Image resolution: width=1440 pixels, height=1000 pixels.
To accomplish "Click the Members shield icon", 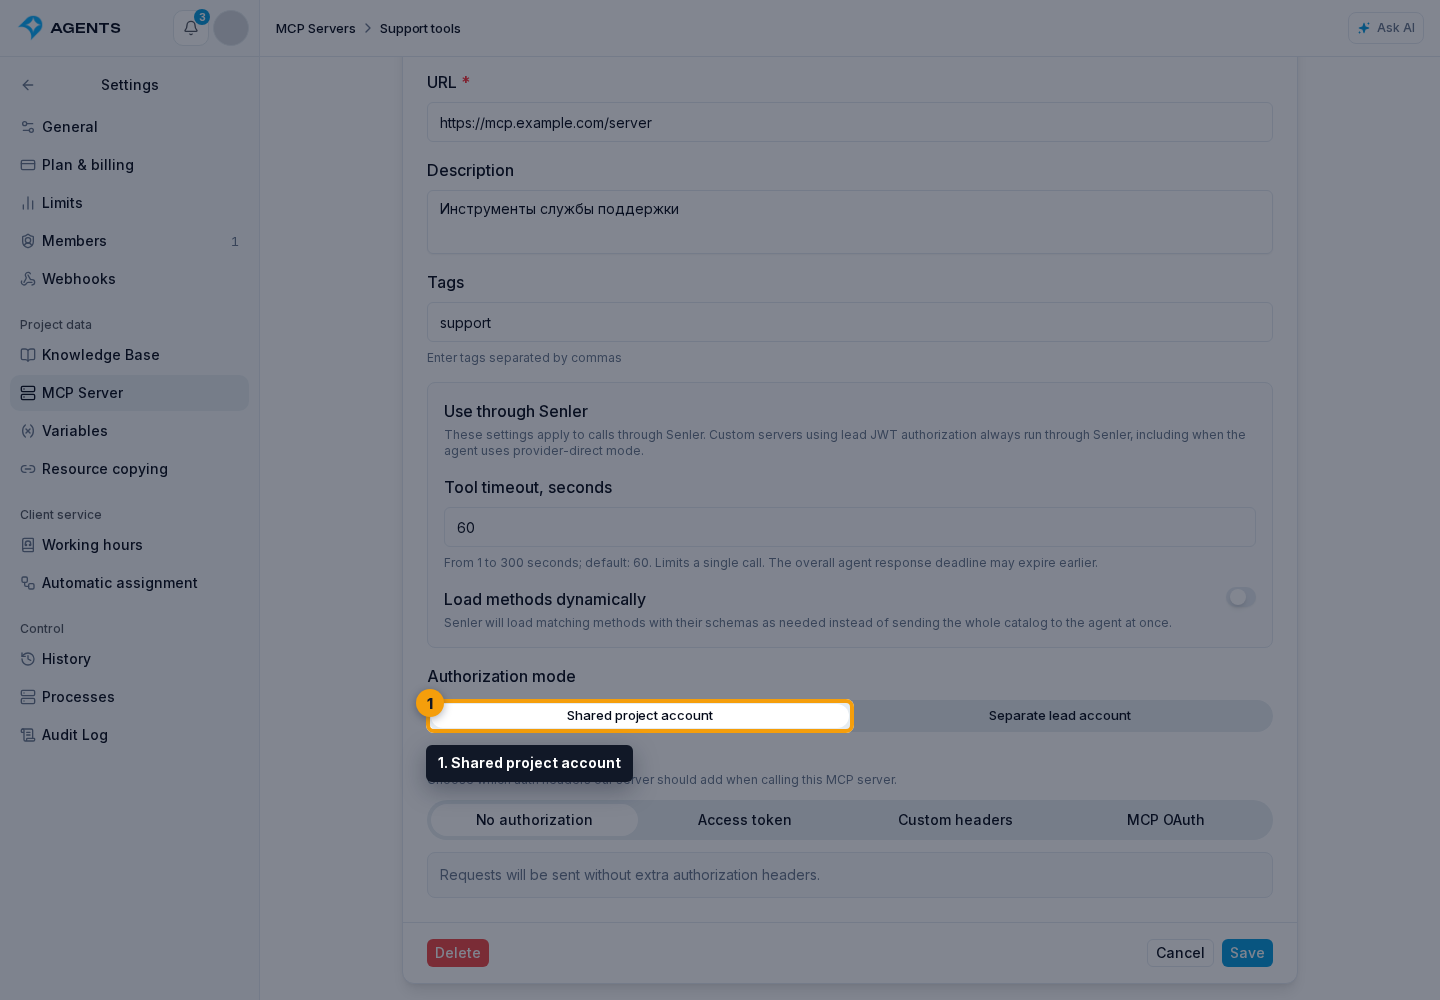I will (x=28, y=241).
